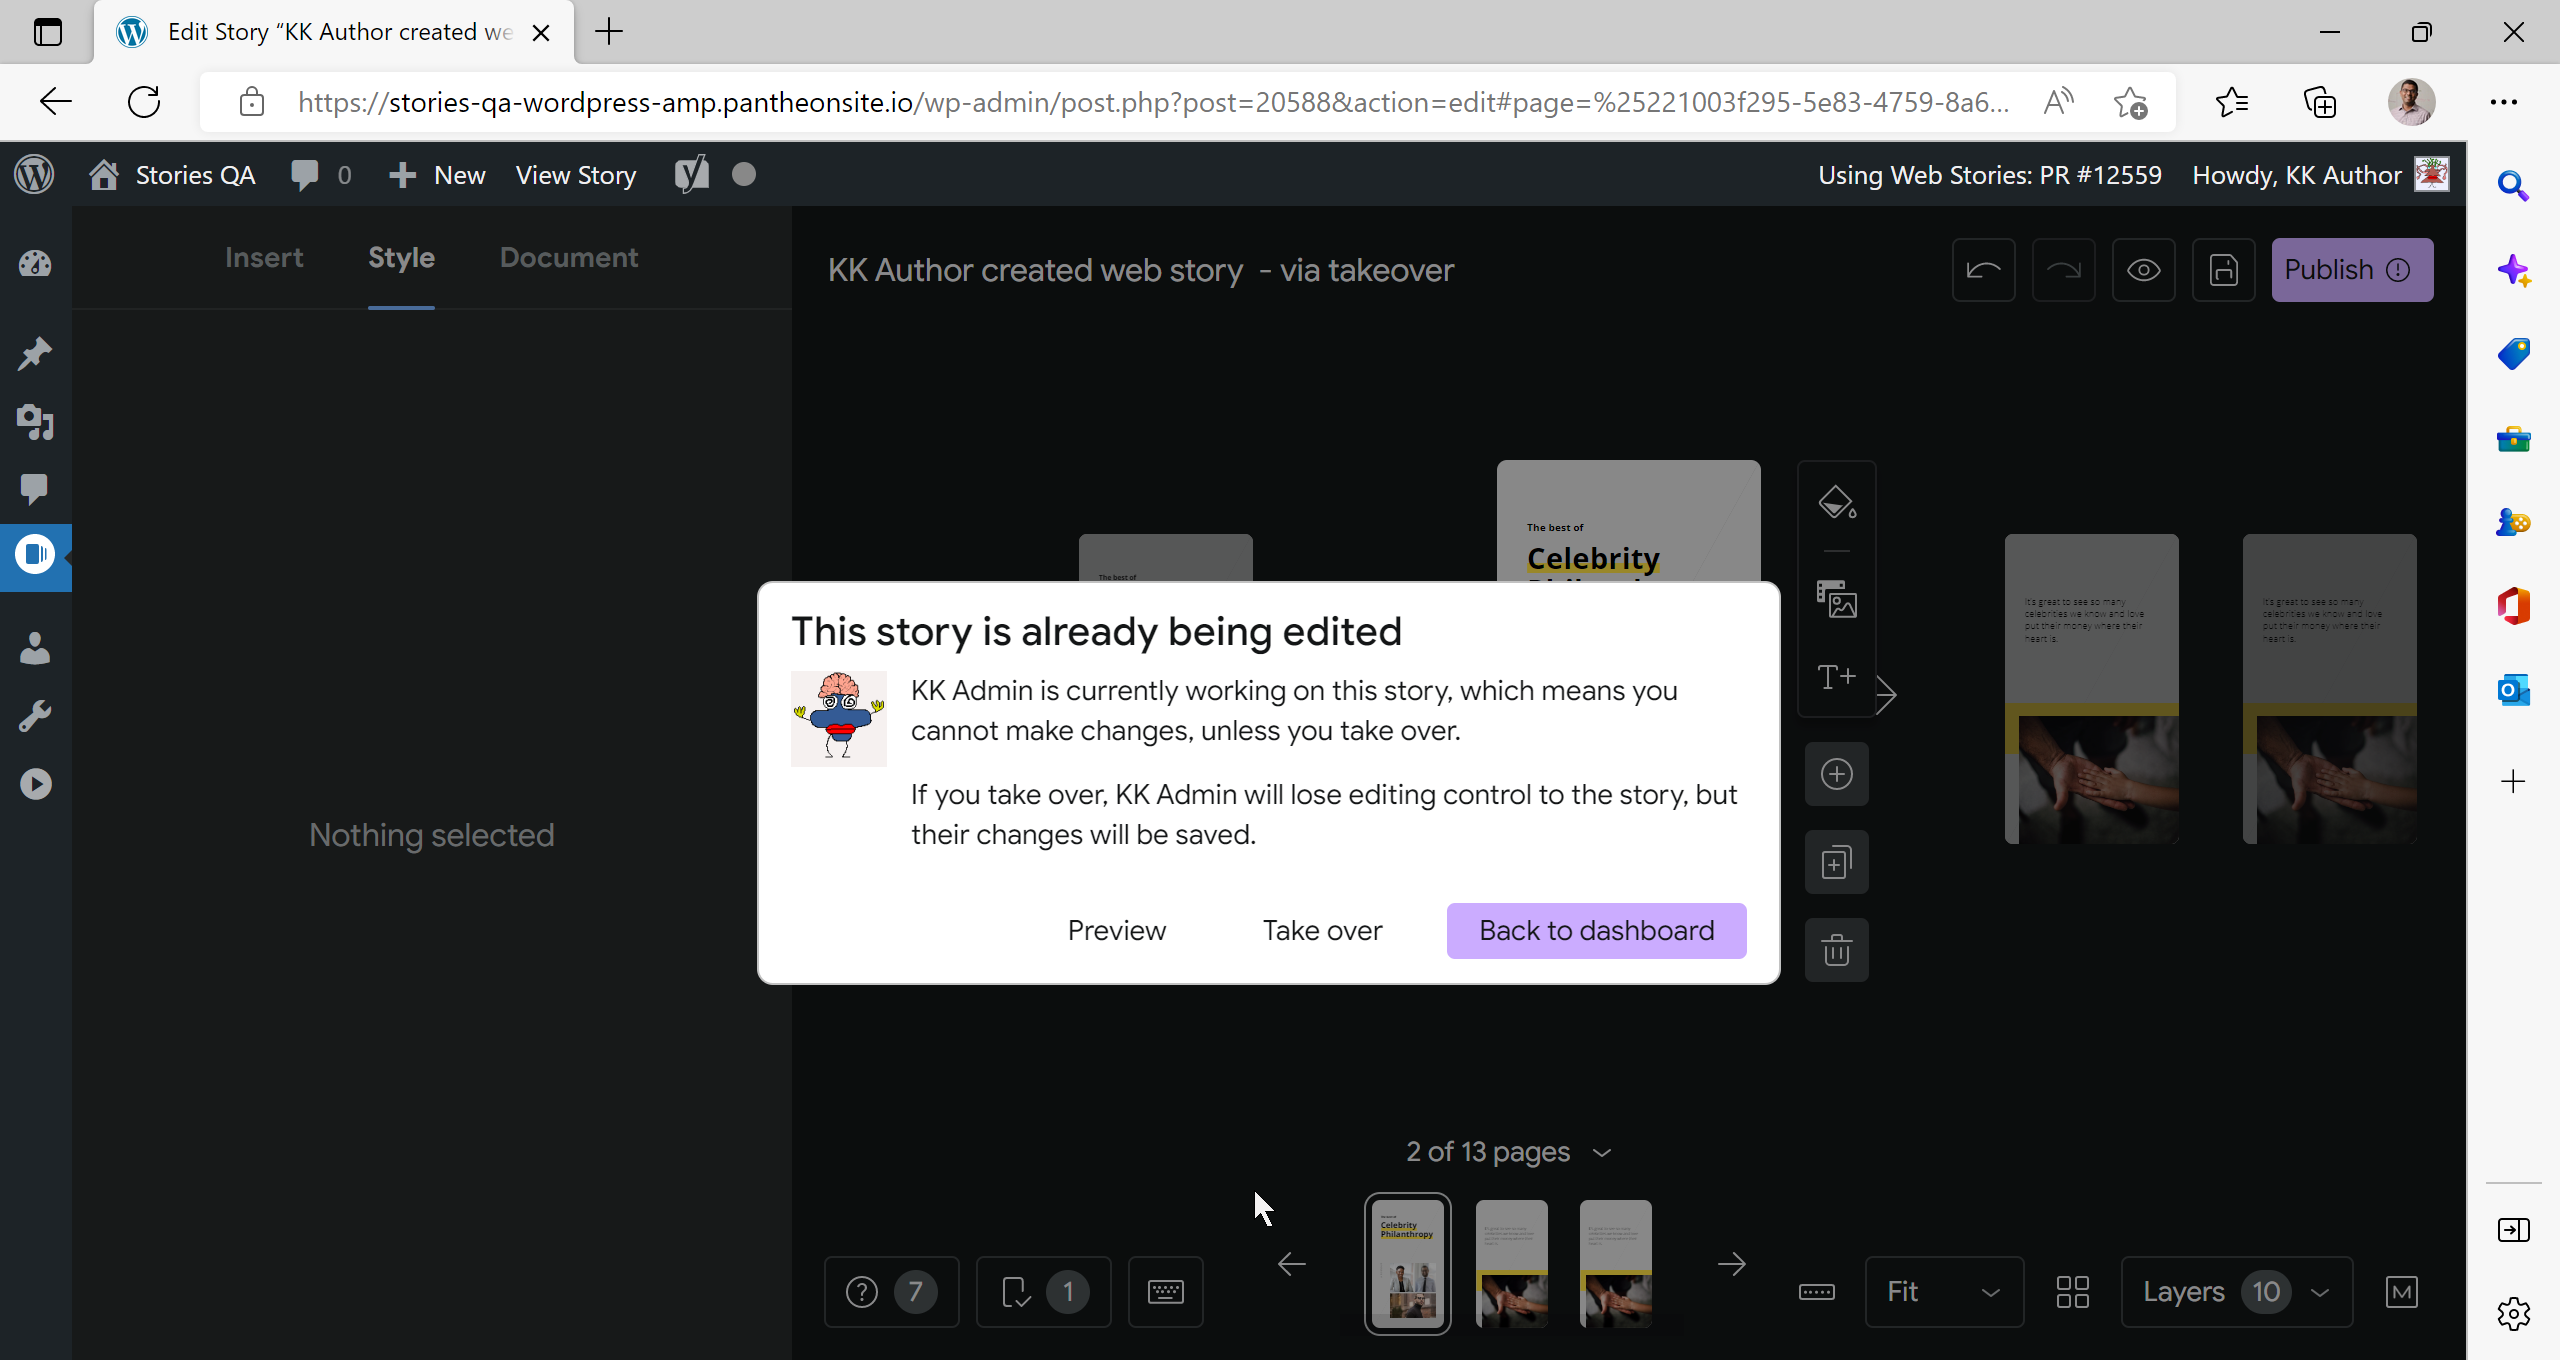Image resolution: width=2560 pixels, height=1360 pixels.
Task: Select the page background color bucket tool
Action: pyautogui.click(x=1837, y=502)
